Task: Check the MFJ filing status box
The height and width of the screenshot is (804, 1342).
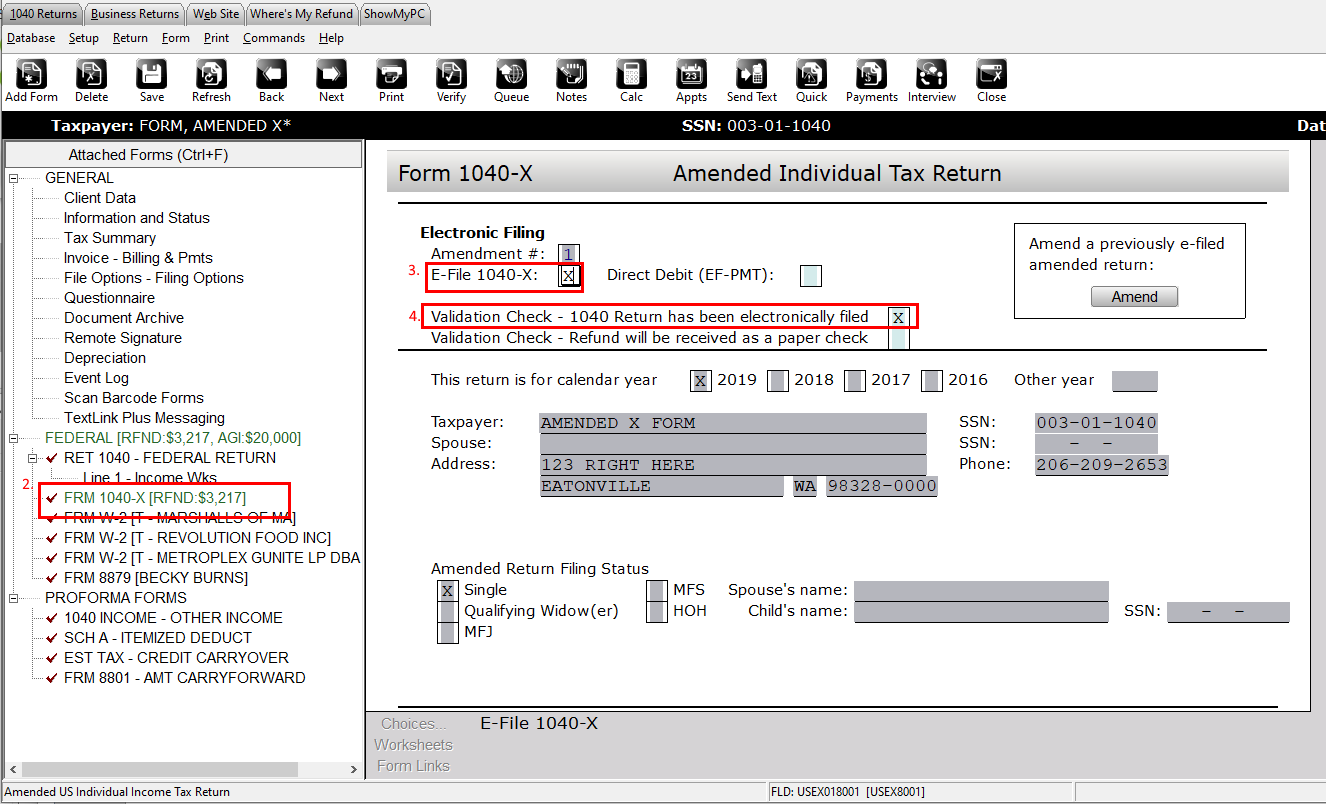Action: (448, 632)
